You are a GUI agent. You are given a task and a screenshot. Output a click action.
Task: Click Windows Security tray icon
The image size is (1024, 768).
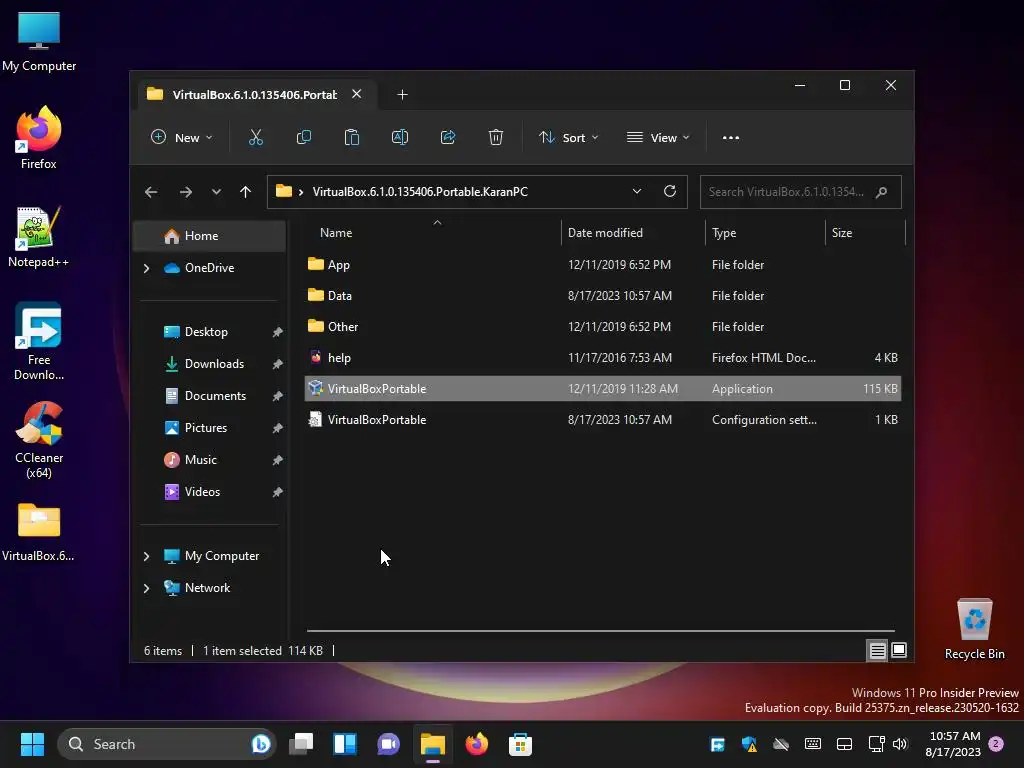point(749,744)
